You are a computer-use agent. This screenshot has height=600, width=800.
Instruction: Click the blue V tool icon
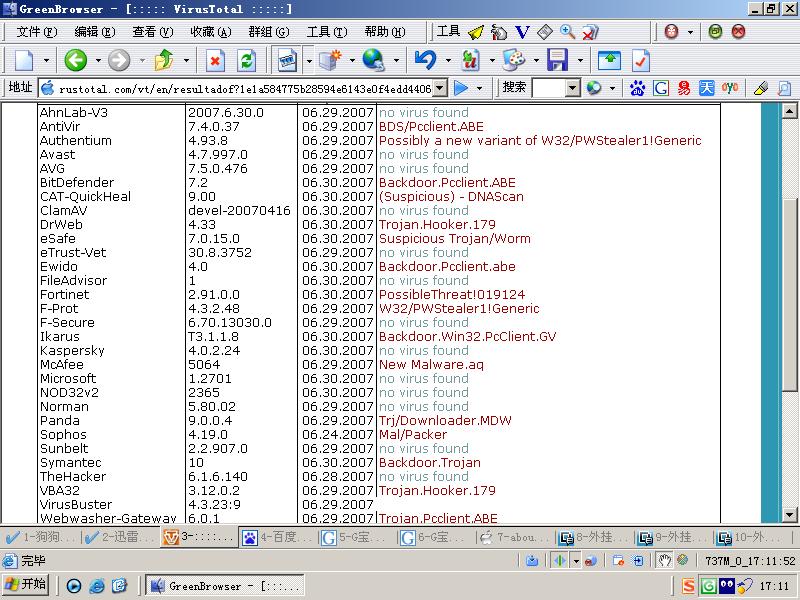522,32
